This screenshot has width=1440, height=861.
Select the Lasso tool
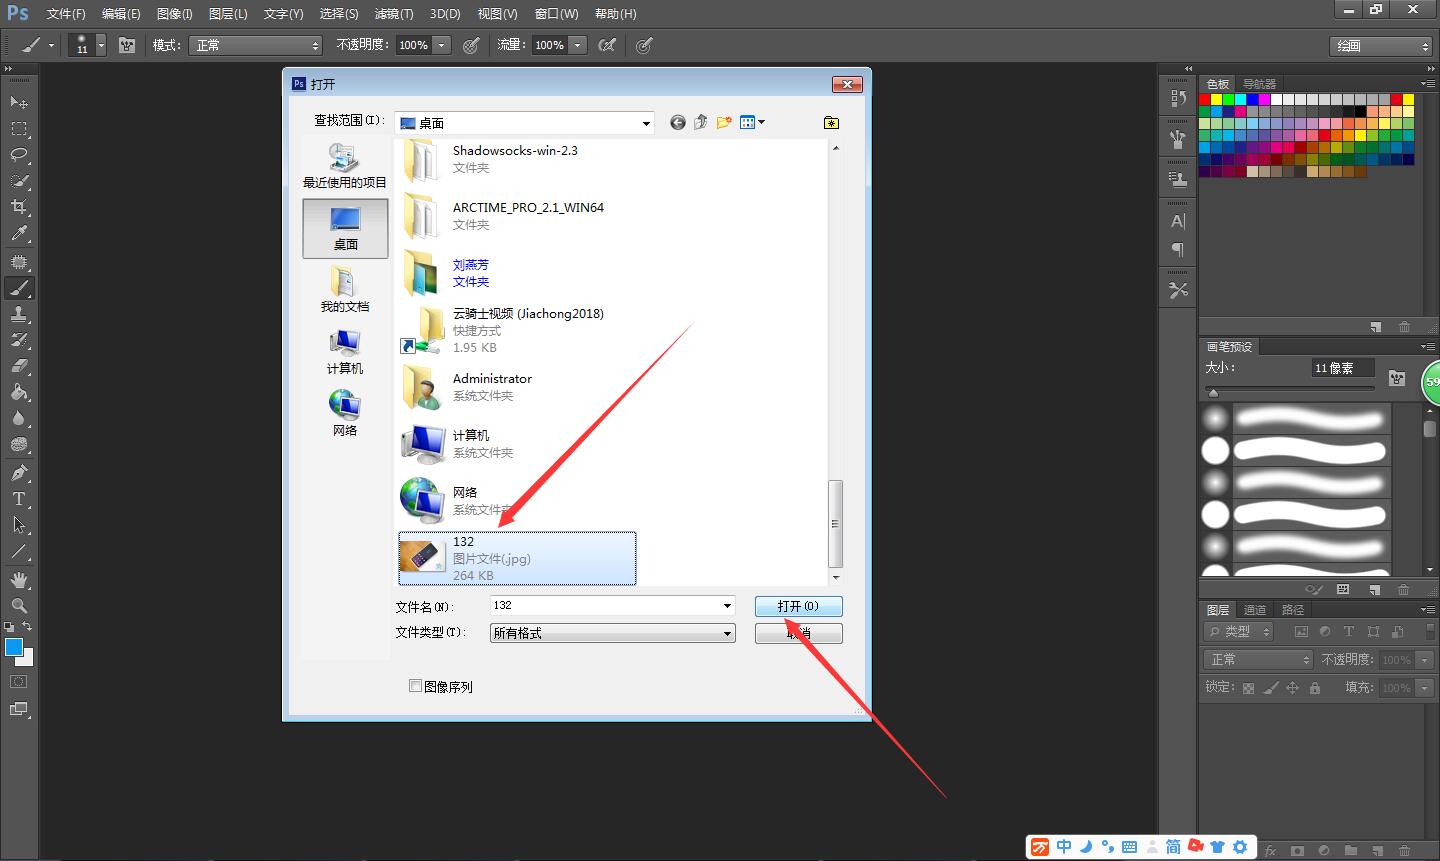point(19,155)
